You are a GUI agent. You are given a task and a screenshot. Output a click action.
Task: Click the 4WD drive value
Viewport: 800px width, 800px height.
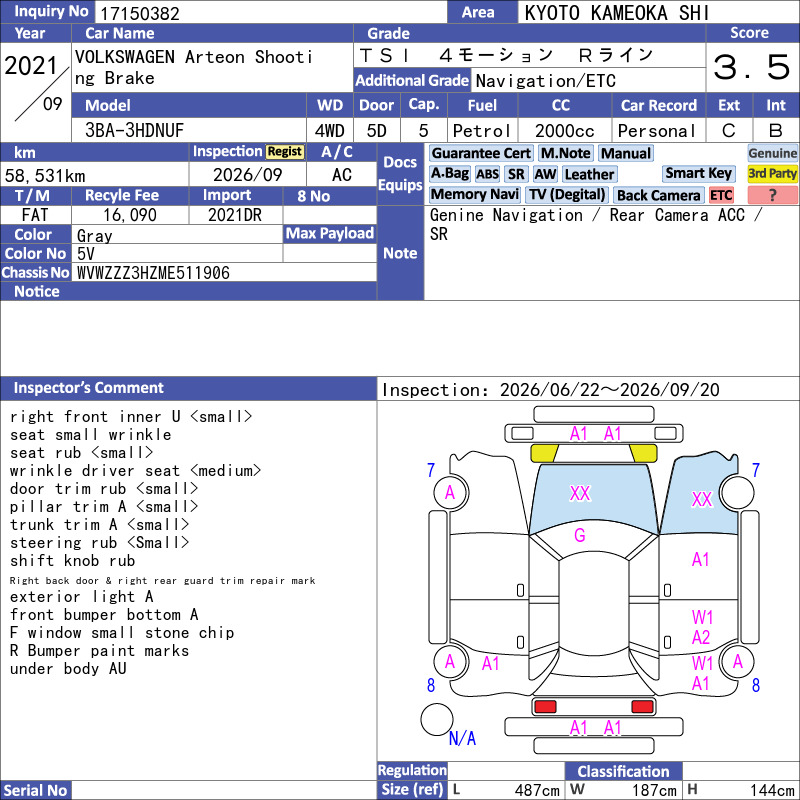(330, 131)
